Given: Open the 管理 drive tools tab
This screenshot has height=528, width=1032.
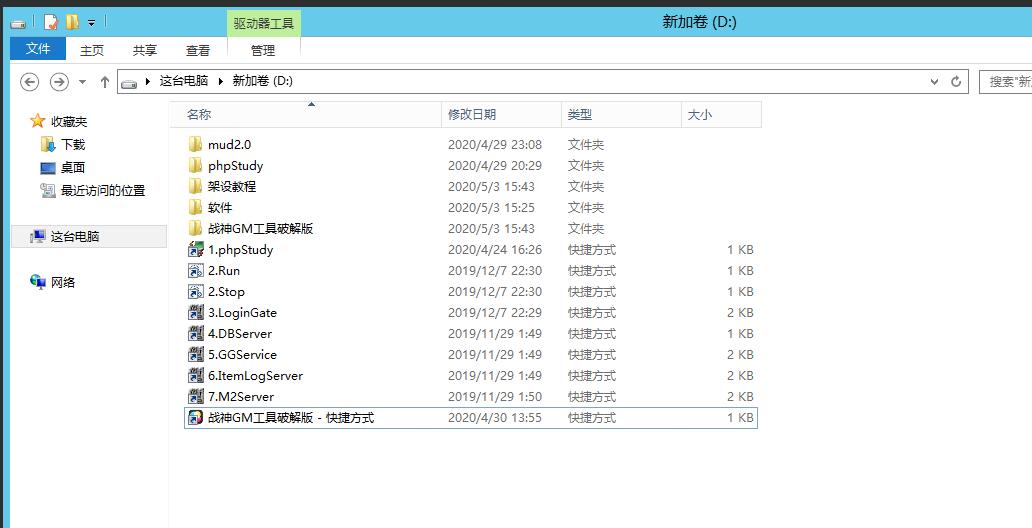Looking at the screenshot, I should click(263, 50).
